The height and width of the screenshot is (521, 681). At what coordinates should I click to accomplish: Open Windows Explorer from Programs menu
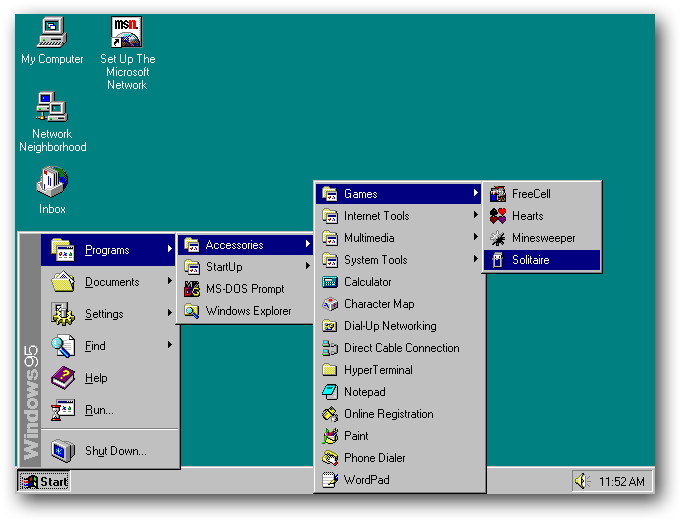(248, 311)
